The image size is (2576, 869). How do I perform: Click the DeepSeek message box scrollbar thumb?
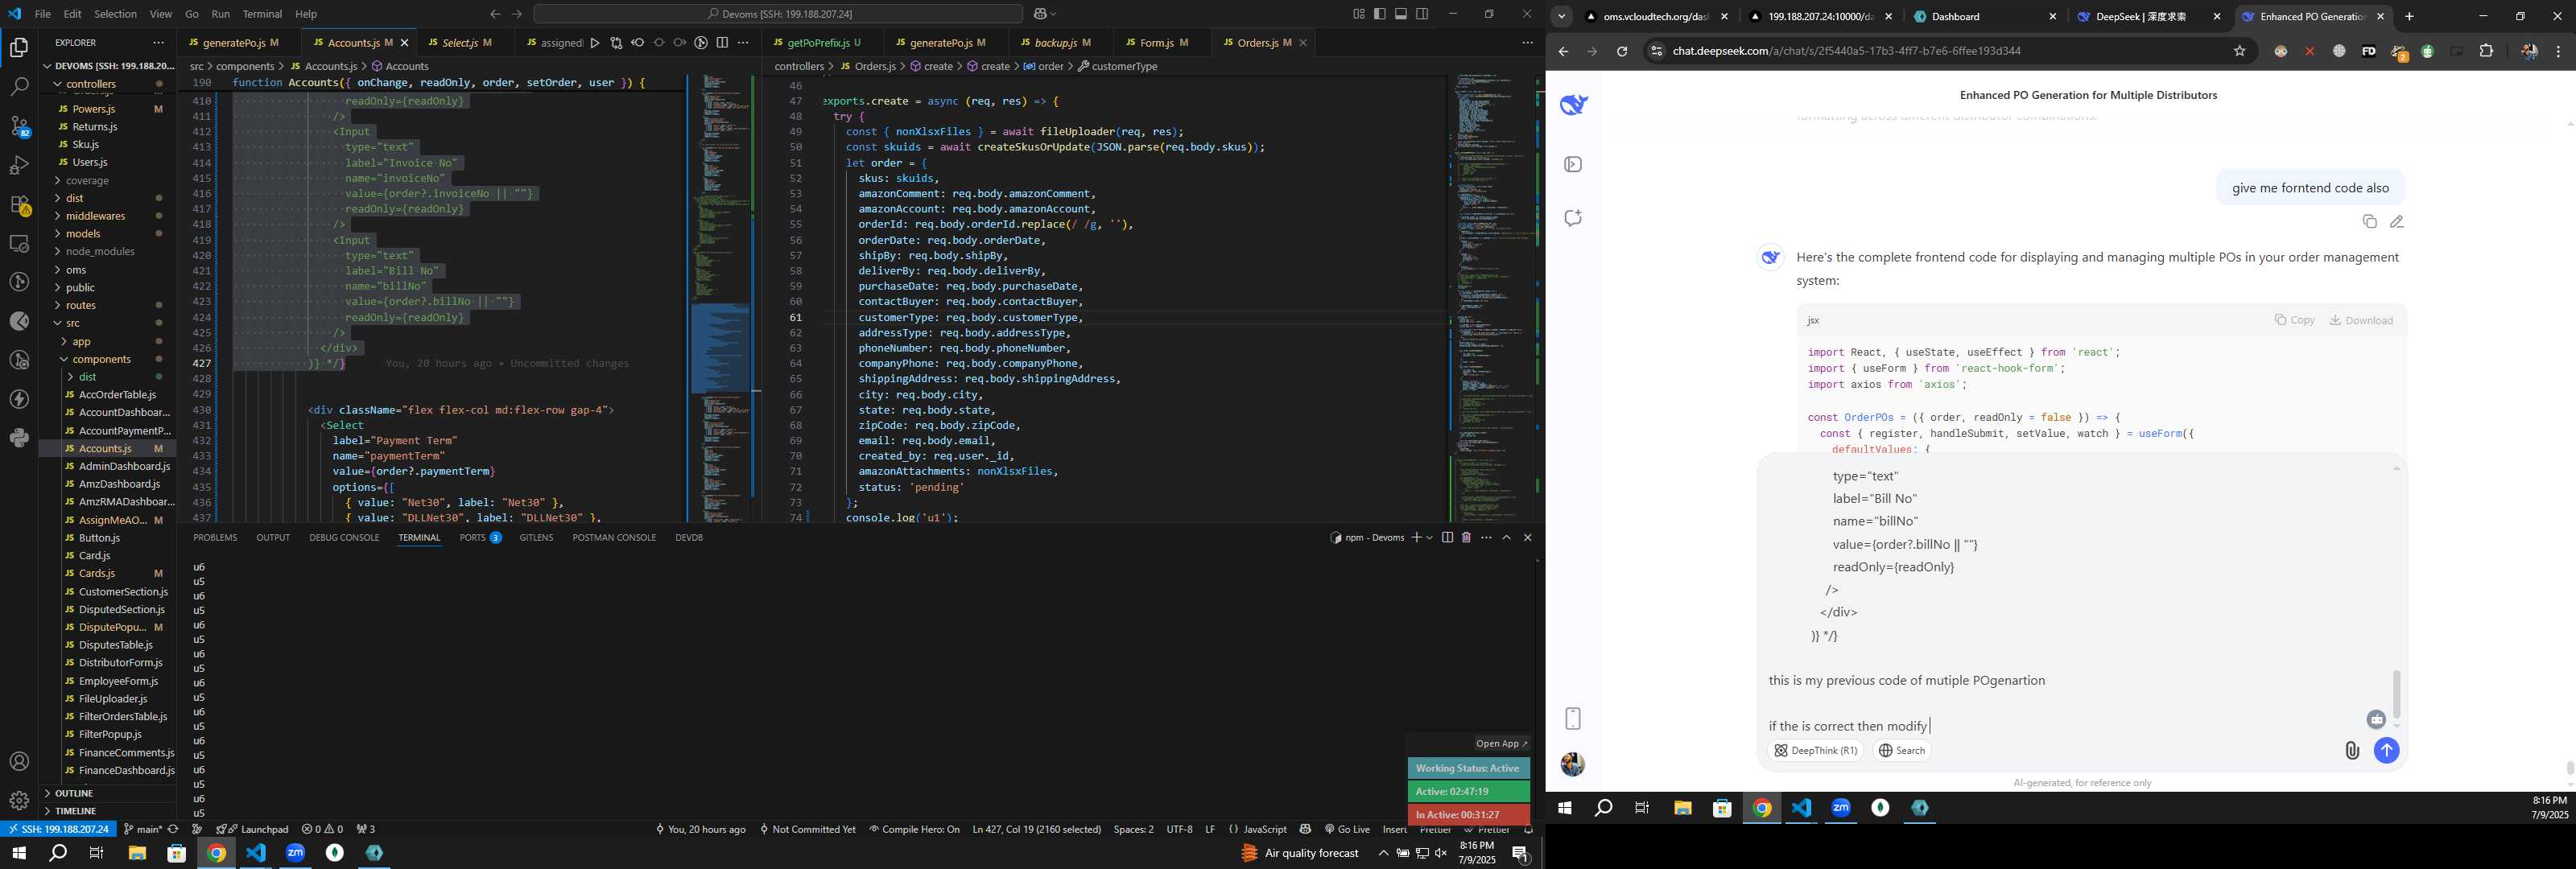tap(2396, 694)
